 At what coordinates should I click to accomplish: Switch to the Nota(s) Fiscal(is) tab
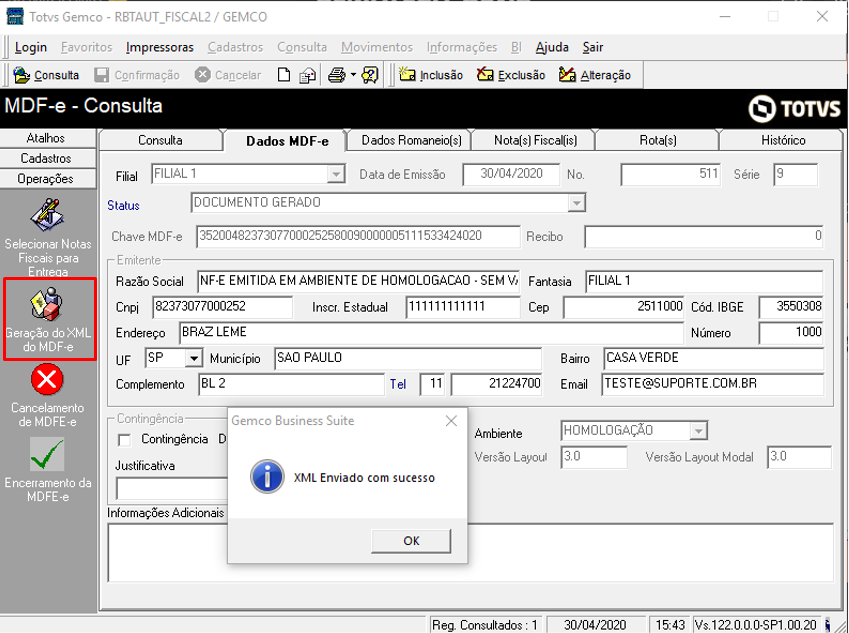coord(535,140)
